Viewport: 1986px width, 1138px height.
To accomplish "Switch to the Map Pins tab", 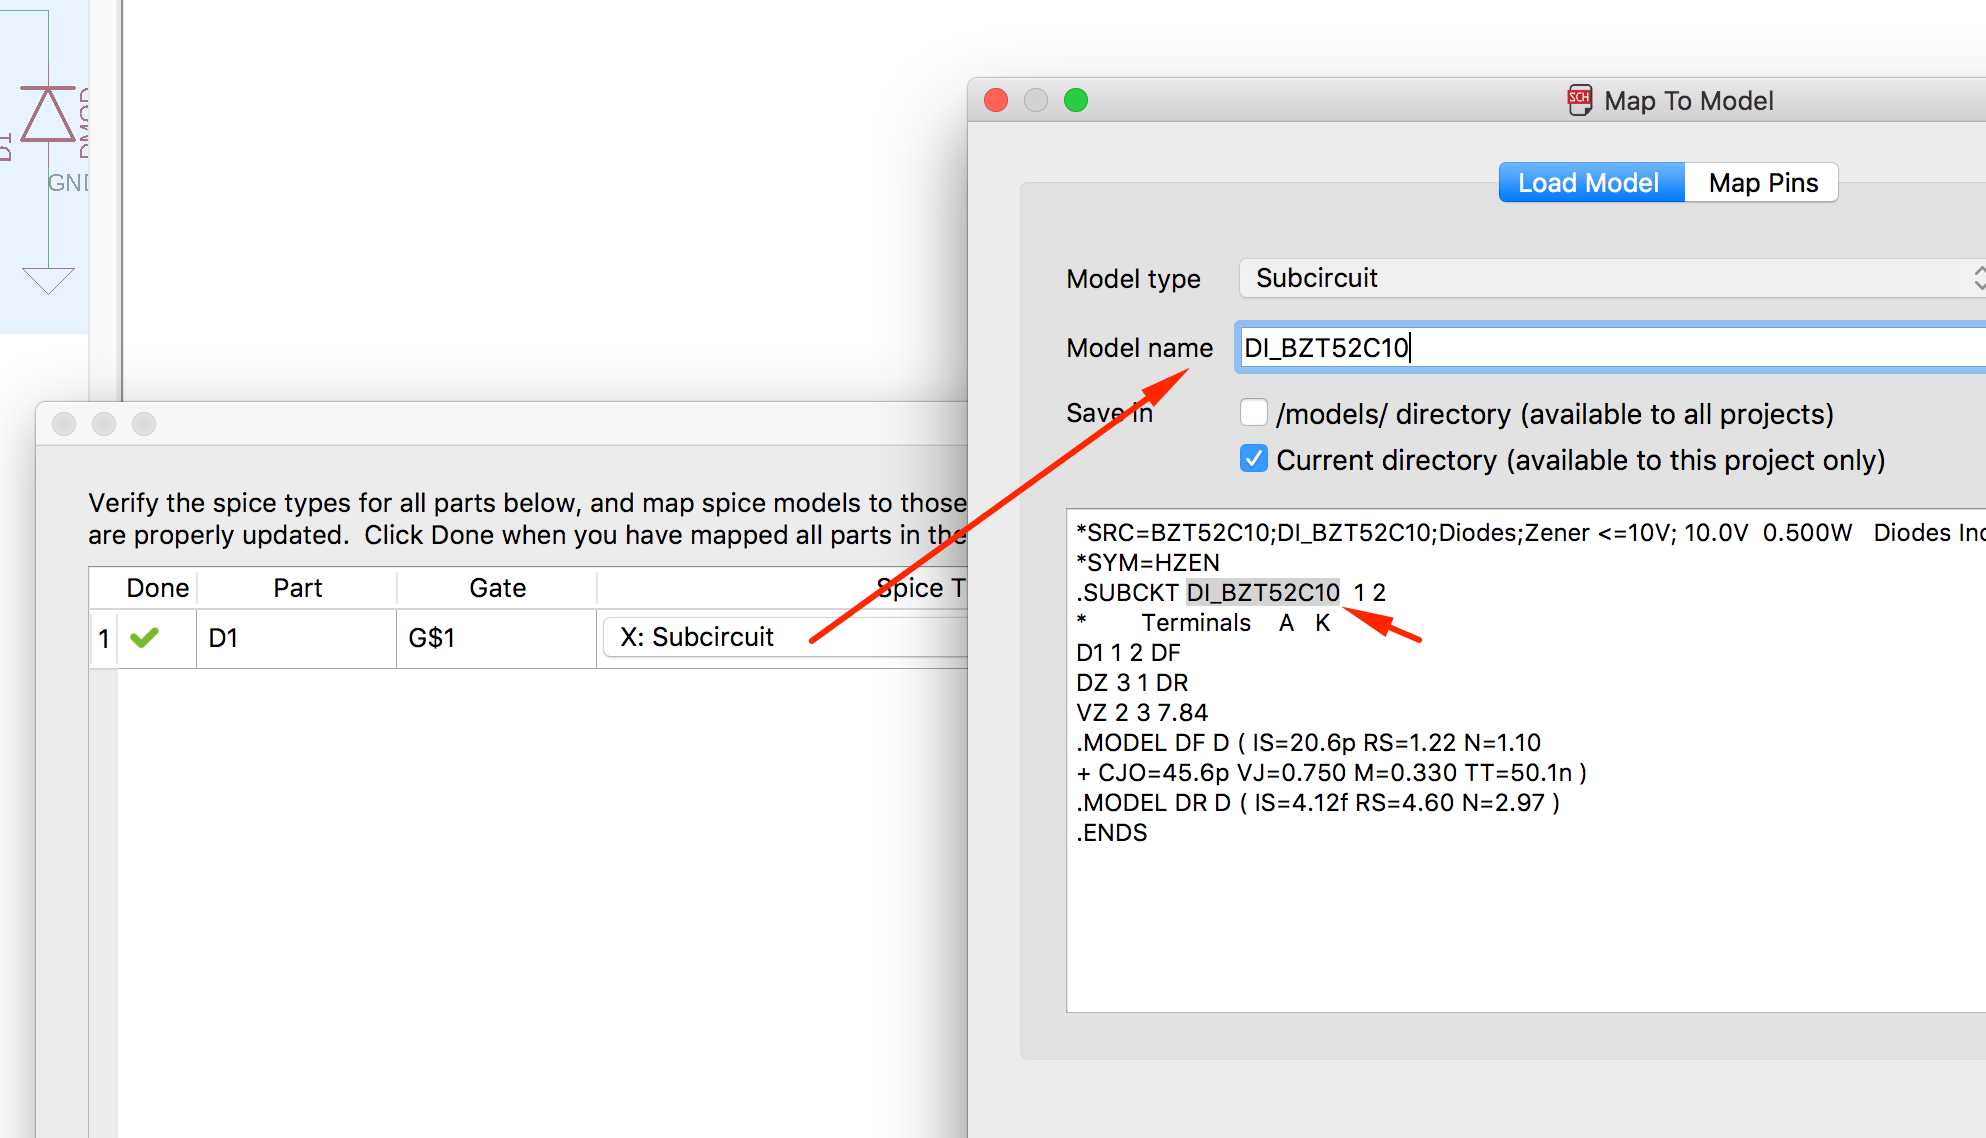I will (x=1762, y=183).
